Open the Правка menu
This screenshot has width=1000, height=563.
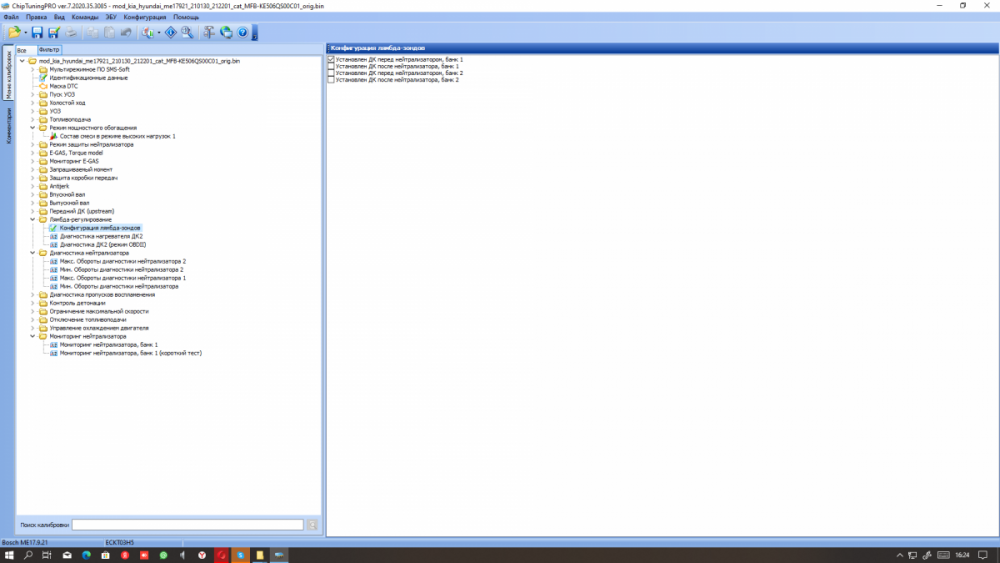pos(36,17)
